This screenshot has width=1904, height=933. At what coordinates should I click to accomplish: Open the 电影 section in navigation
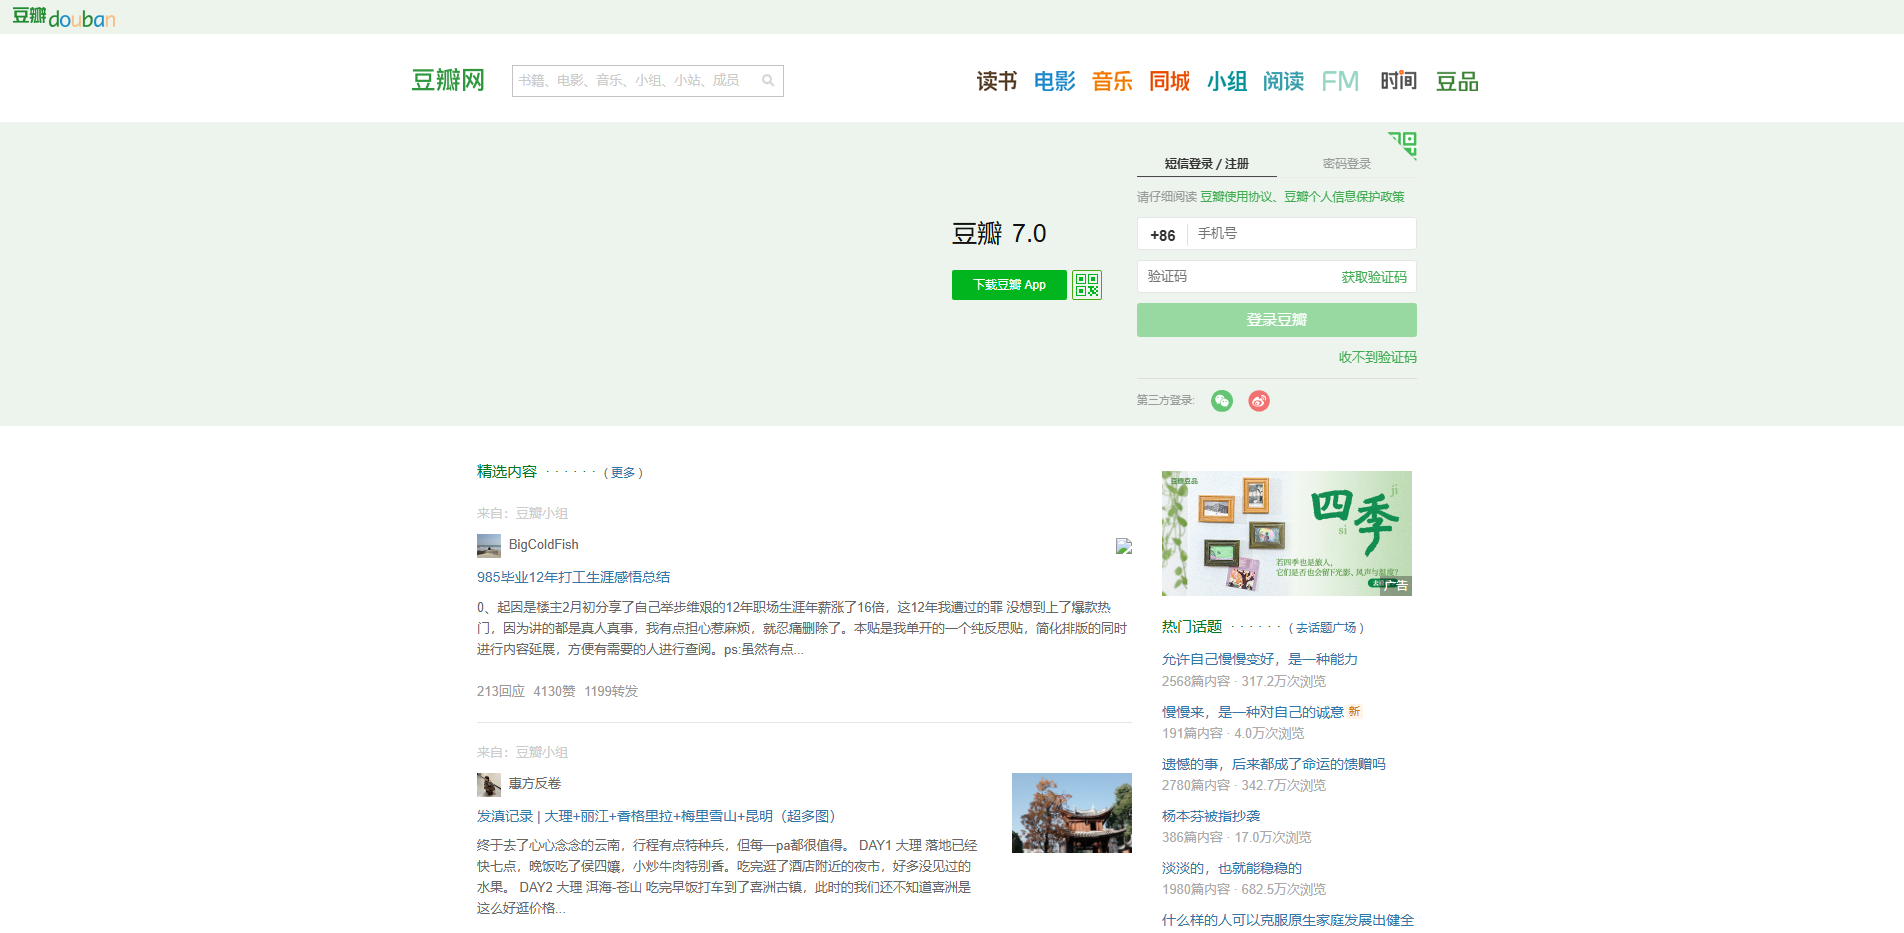1054,81
